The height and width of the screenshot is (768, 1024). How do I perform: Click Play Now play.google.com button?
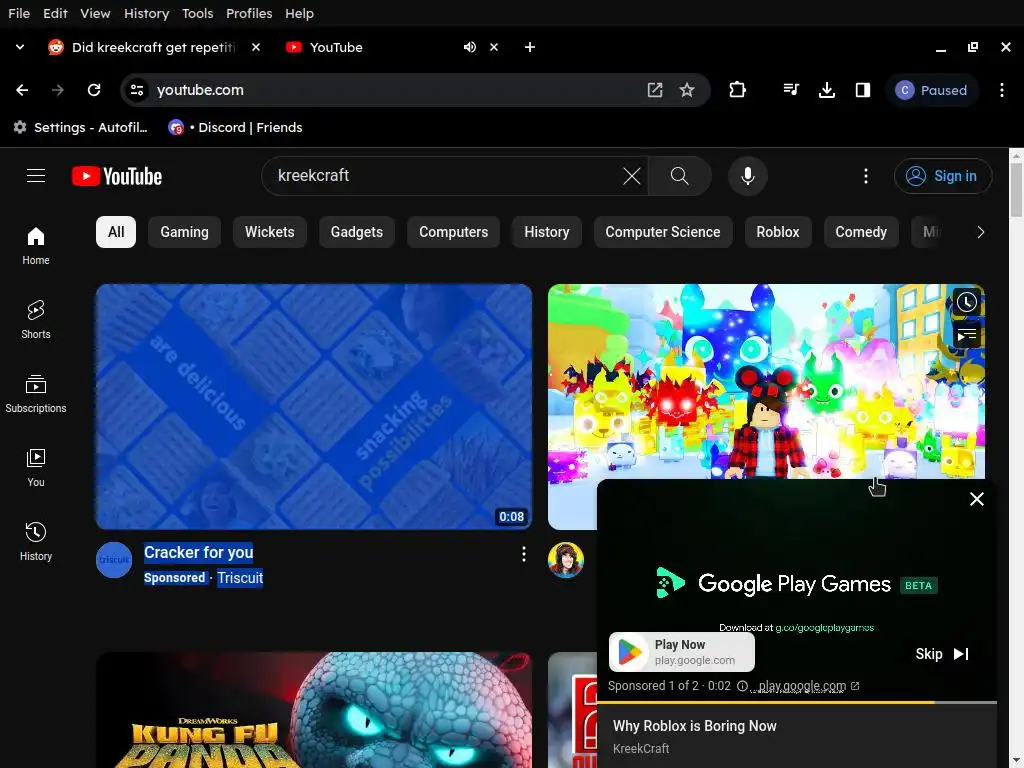pyautogui.click(x=682, y=652)
